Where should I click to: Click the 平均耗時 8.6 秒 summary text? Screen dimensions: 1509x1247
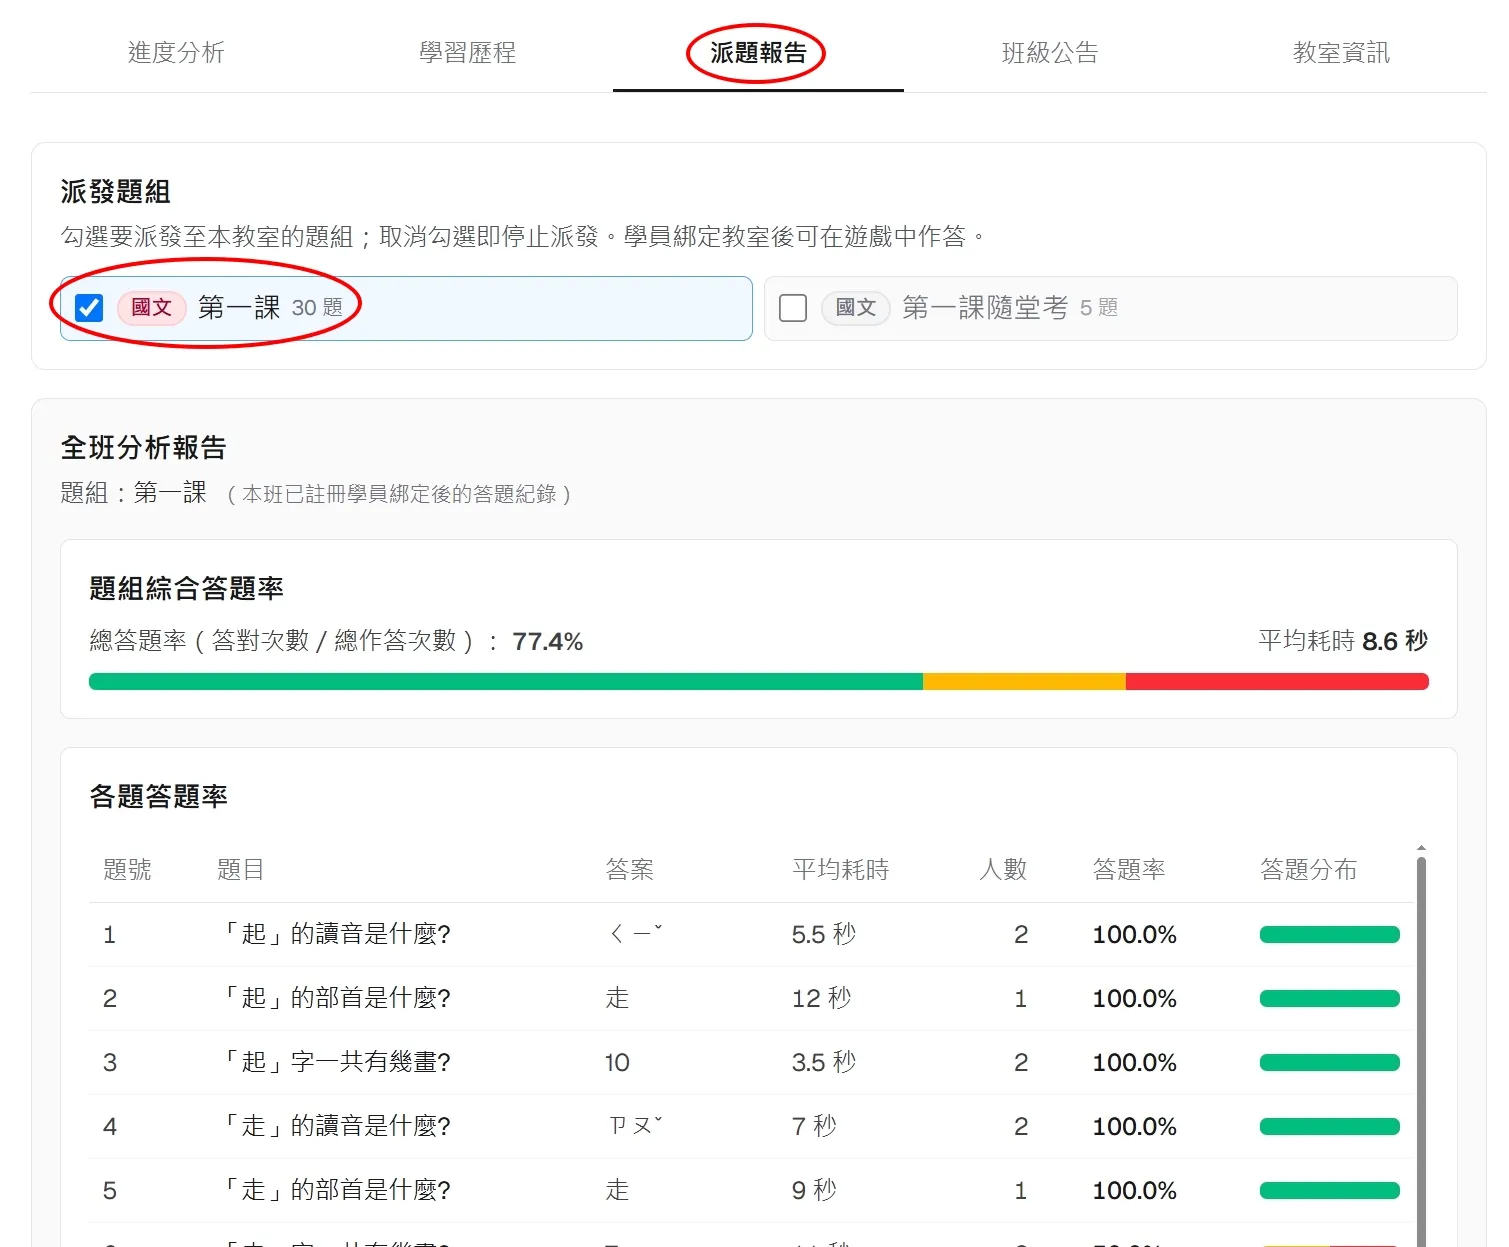click(x=1343, y=640)
